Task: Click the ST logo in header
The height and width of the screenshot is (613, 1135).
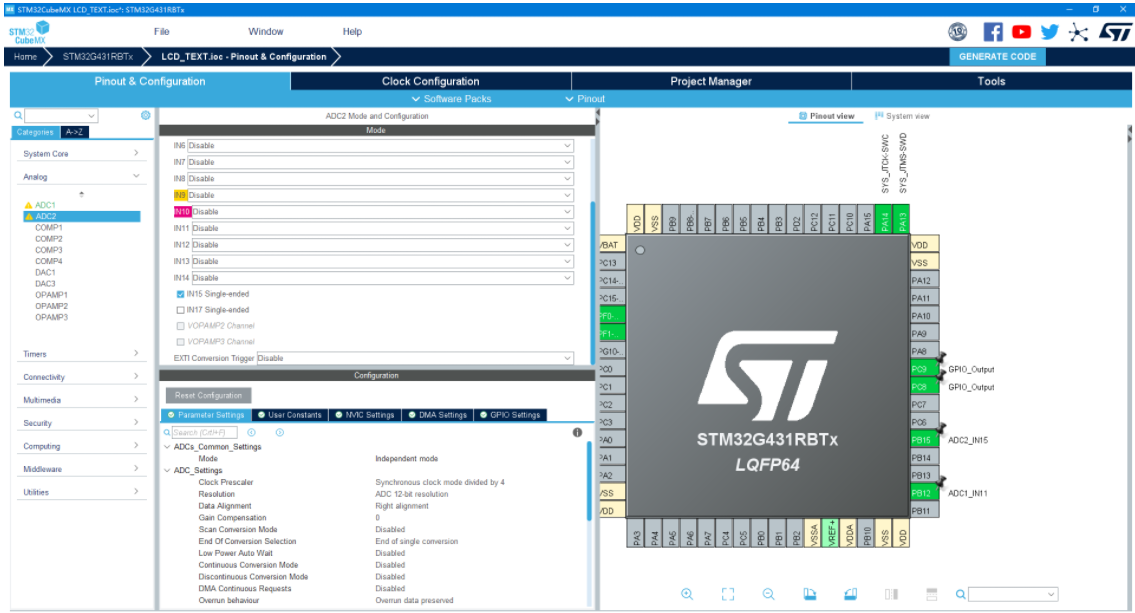Action: pyautogui.click(x=1115, y=32)
